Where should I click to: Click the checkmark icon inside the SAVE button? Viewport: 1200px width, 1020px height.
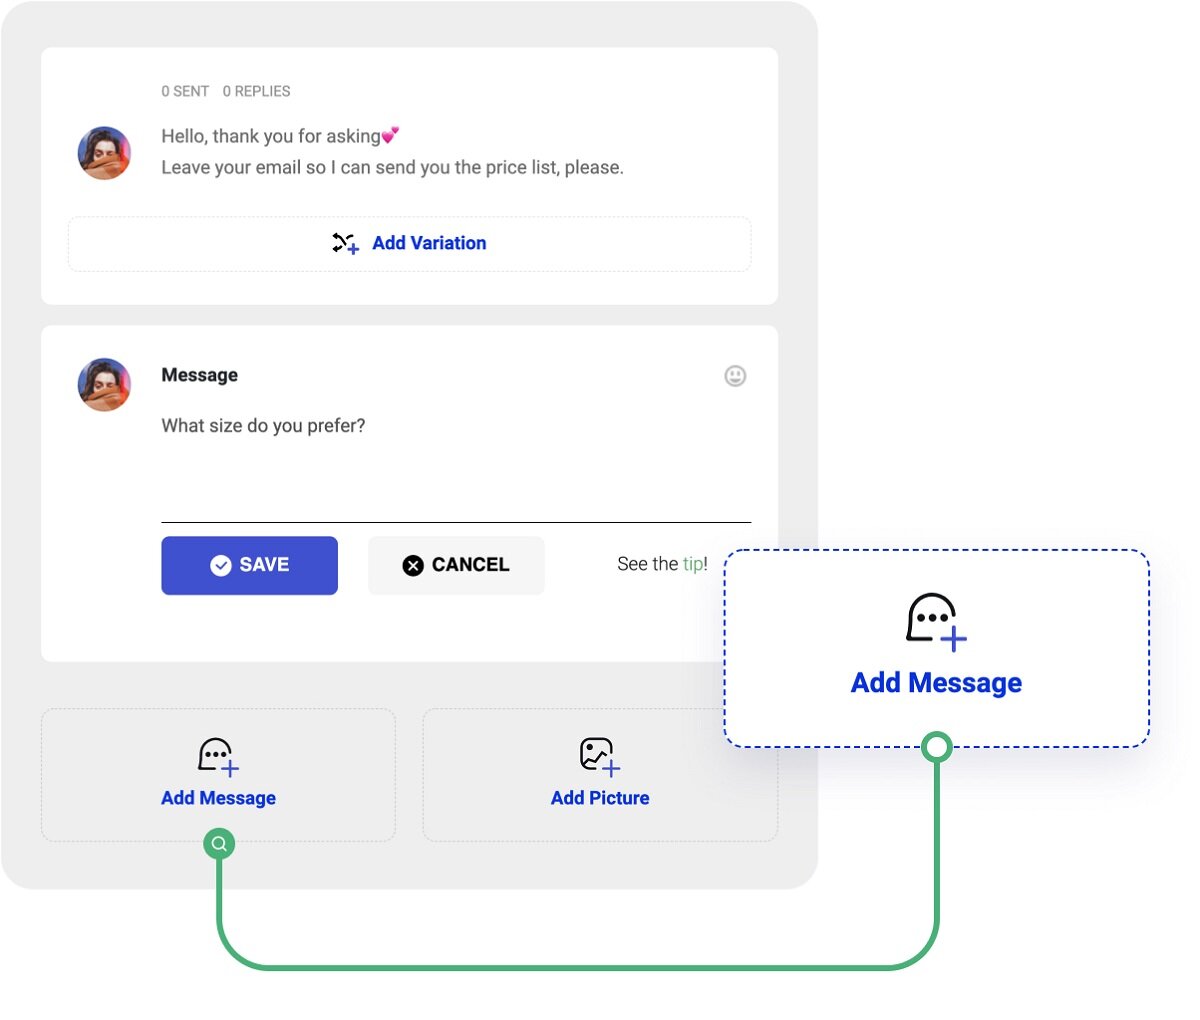pos(221,566)
